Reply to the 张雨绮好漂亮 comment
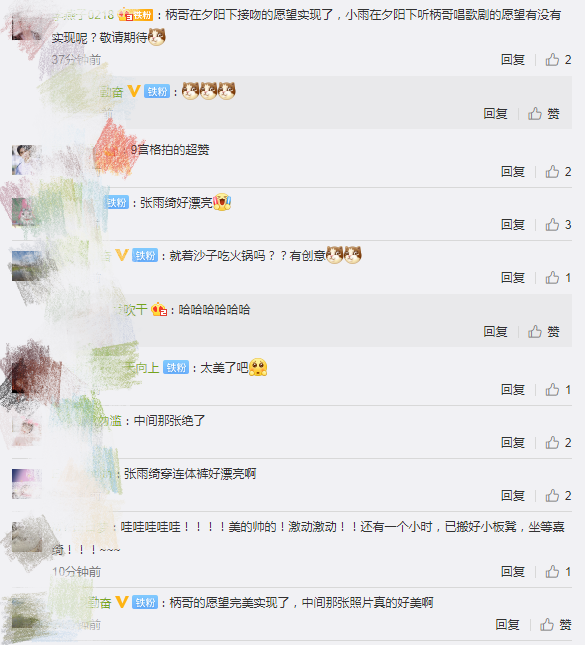The width and height of the screenshot is (585, 645). point(513,225)
